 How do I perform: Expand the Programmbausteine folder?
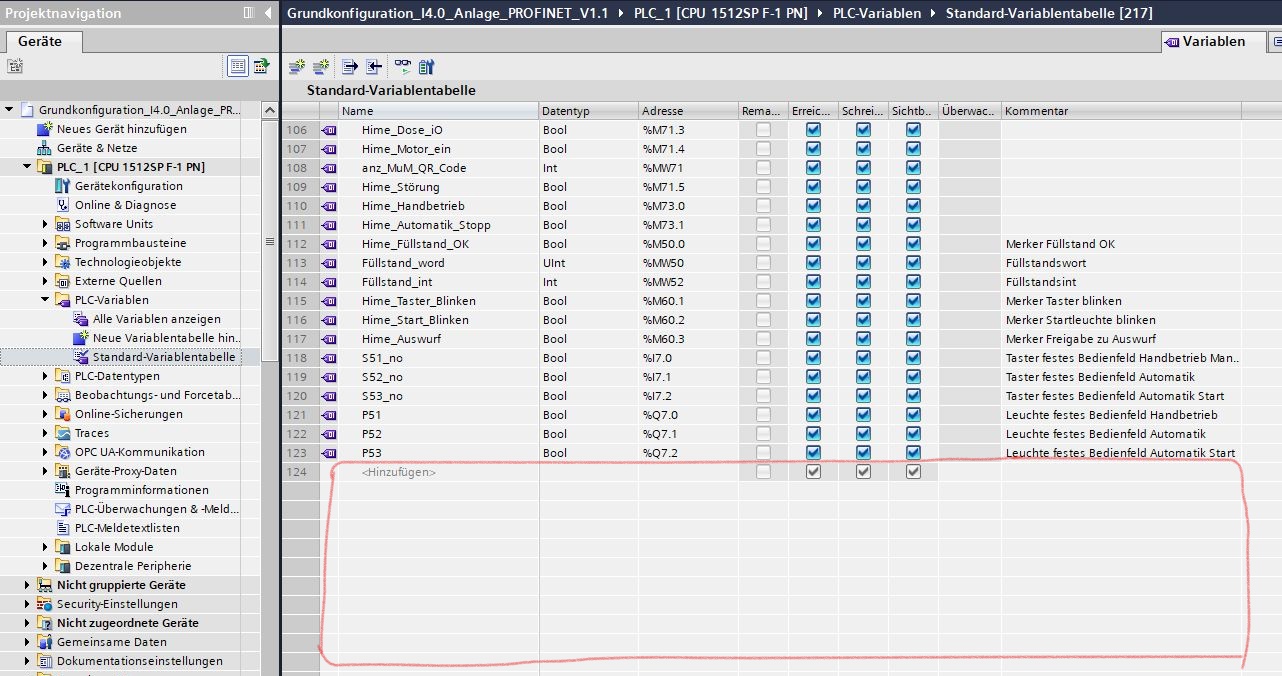point(46,243)
